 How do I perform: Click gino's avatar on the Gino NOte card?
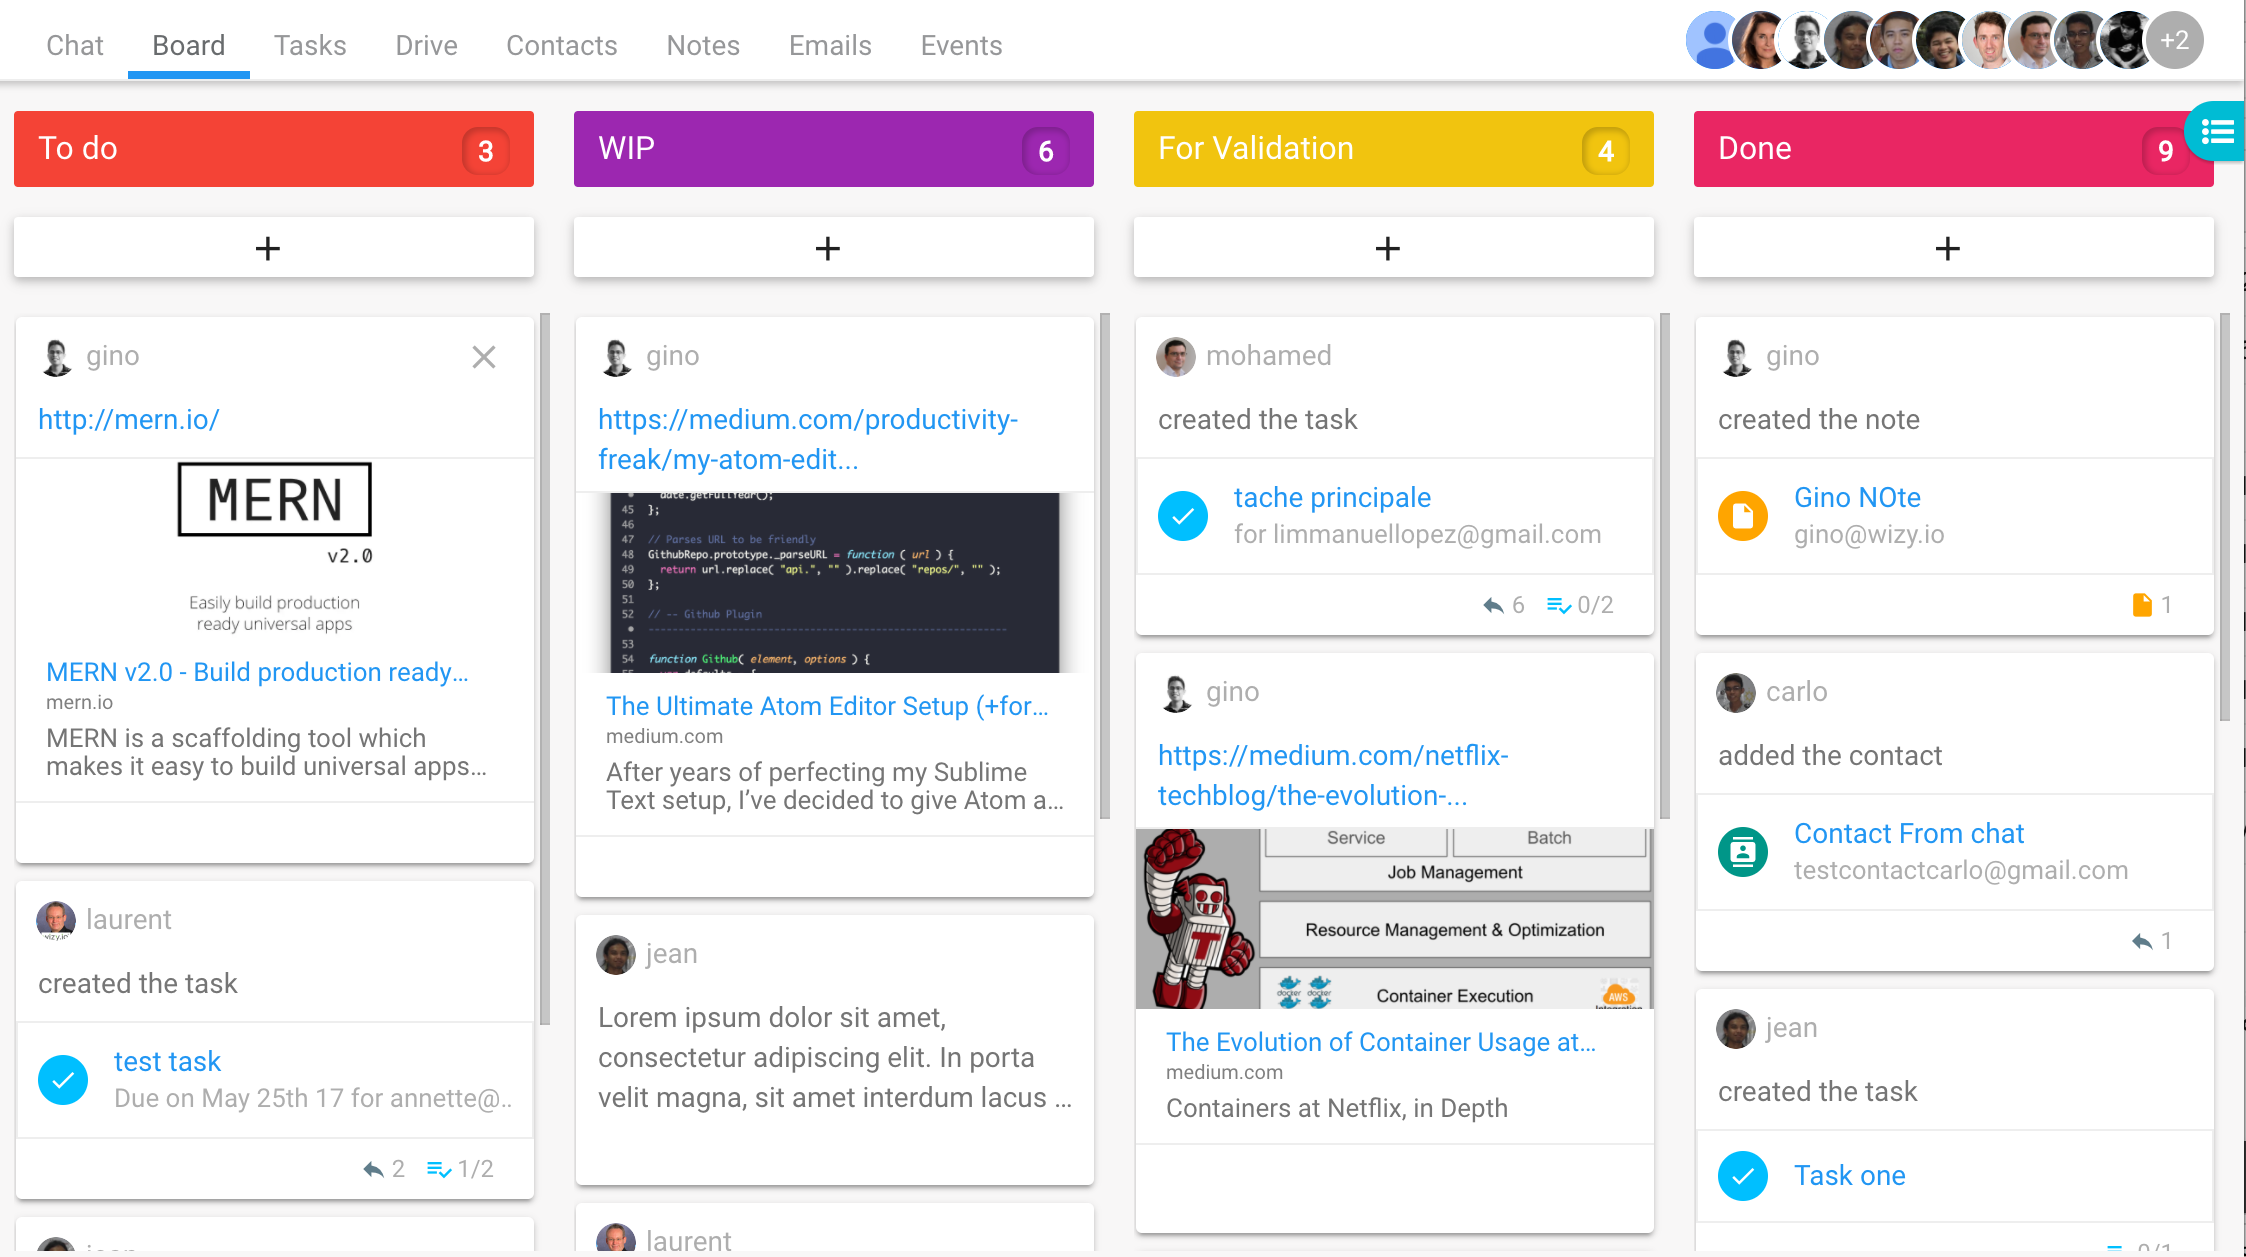1737,357
